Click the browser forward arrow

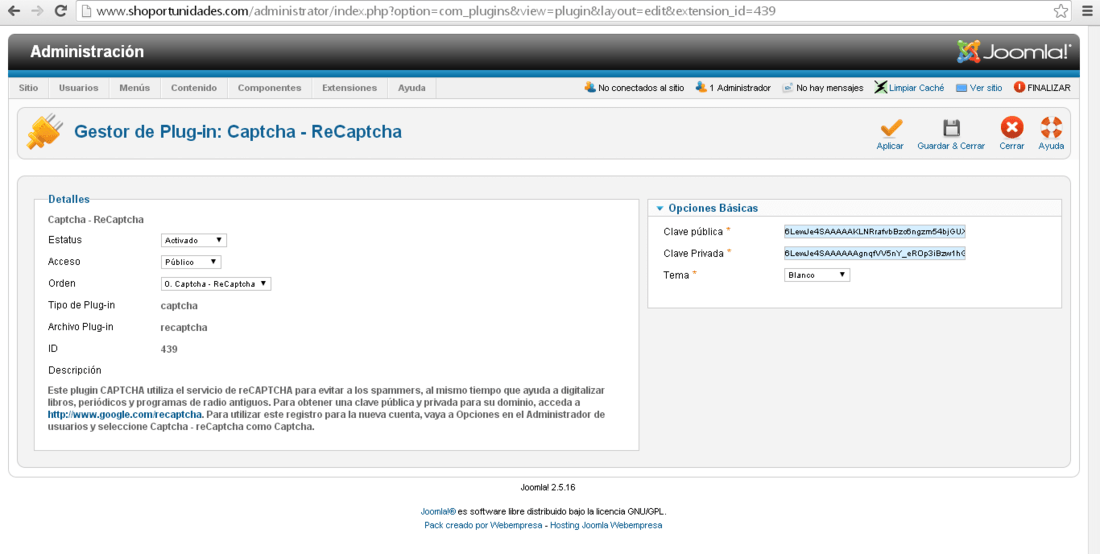pyautogui.click(x=36, y=11)
